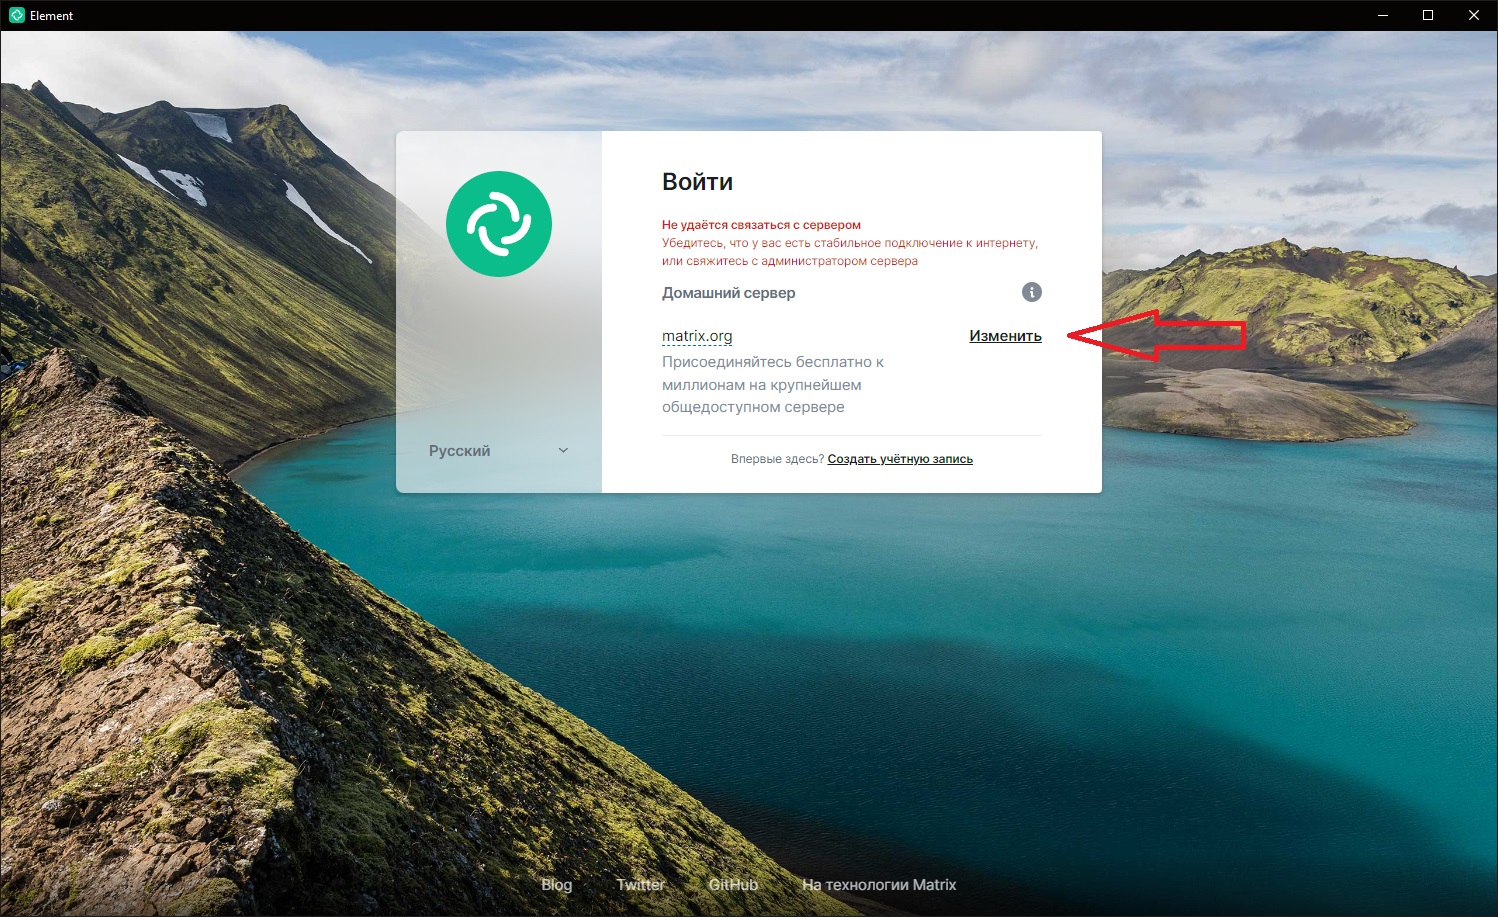This screenshot has width=1498, height=917.
Task: Click the Присоединяйтесь бесплатно server description
Action: [x=773, y=385]
